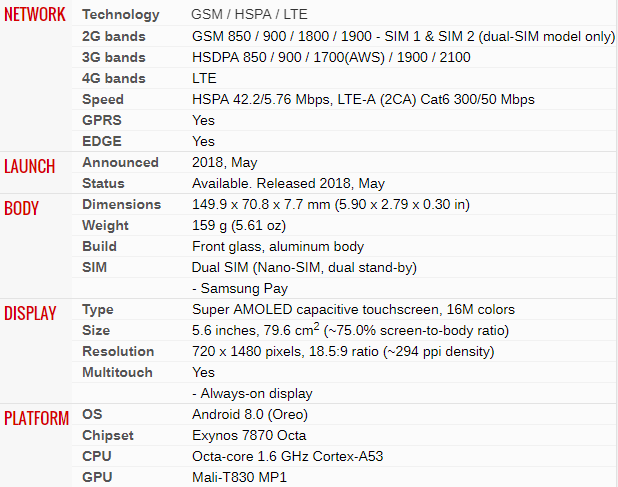Click the 2G bands label
This screenshot has width=618, height=487.
click(113, 36)
